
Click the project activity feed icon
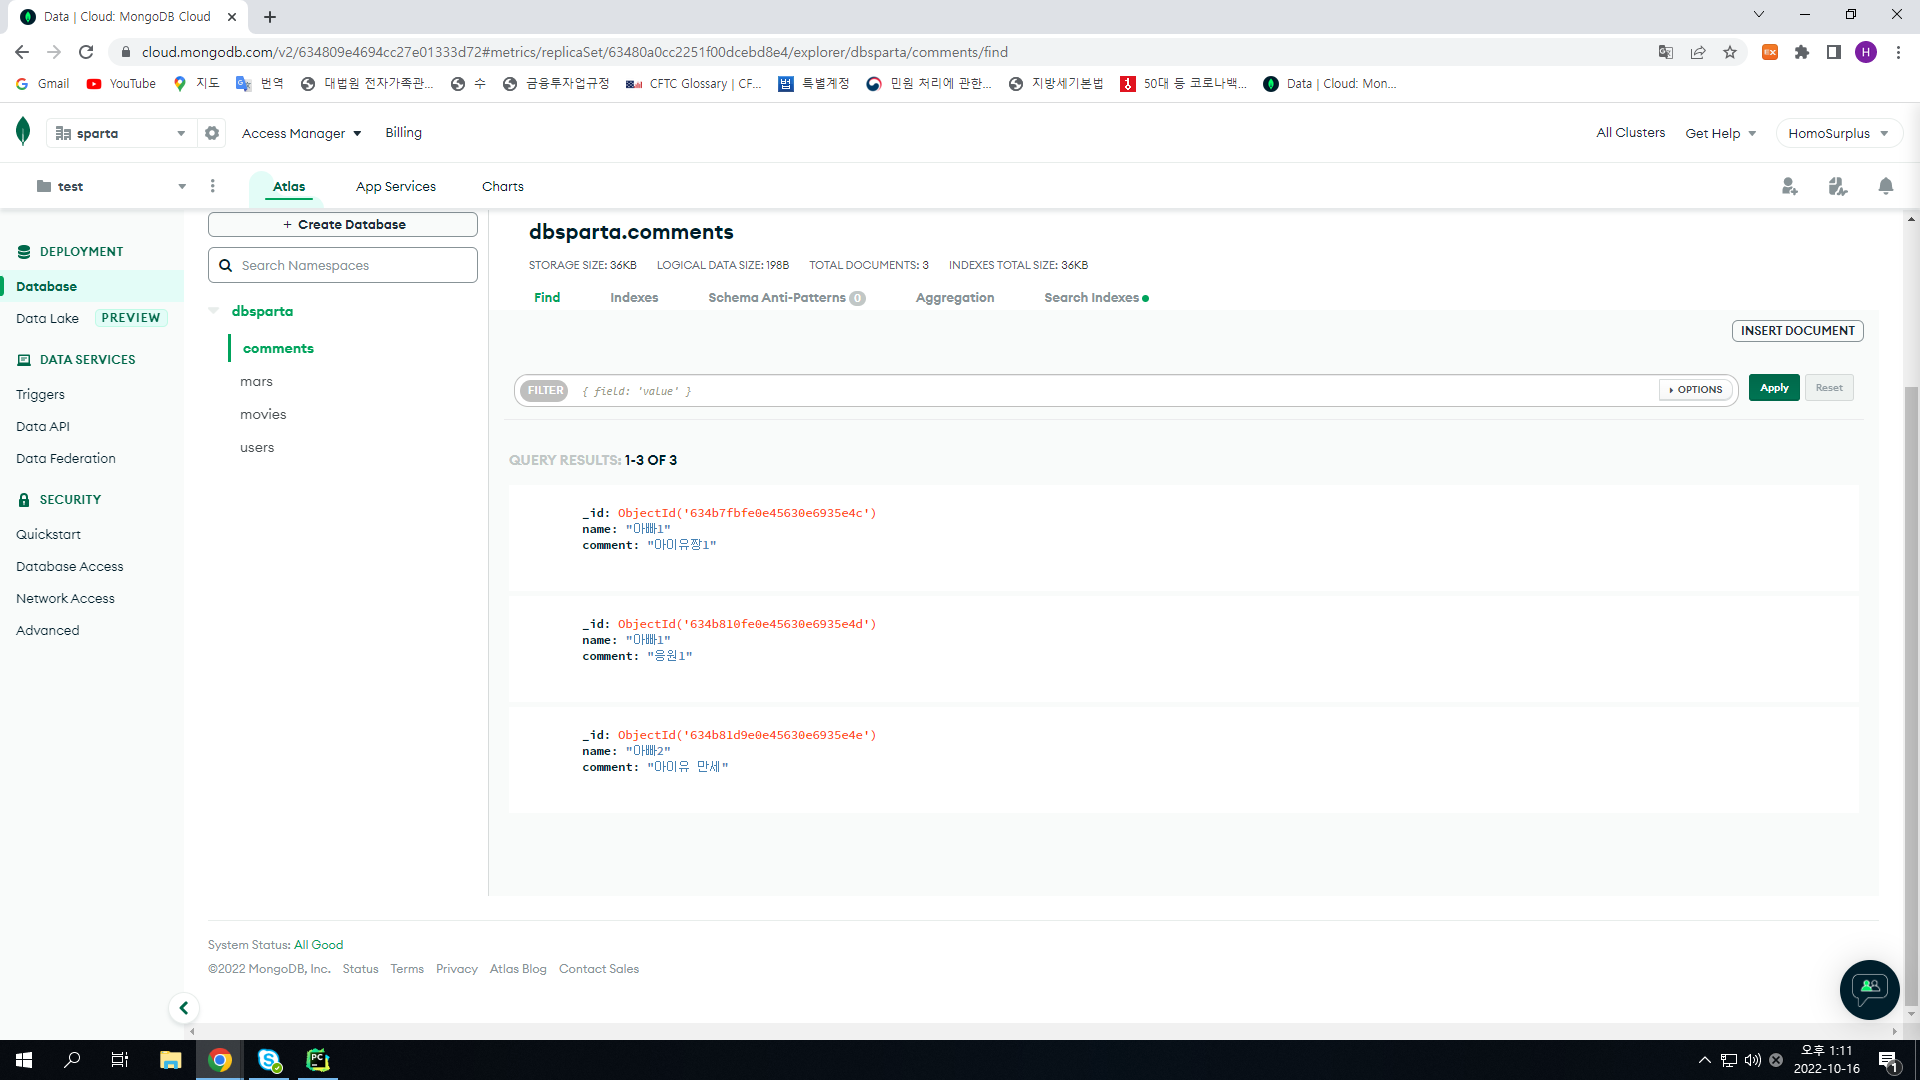[1837, 186]
